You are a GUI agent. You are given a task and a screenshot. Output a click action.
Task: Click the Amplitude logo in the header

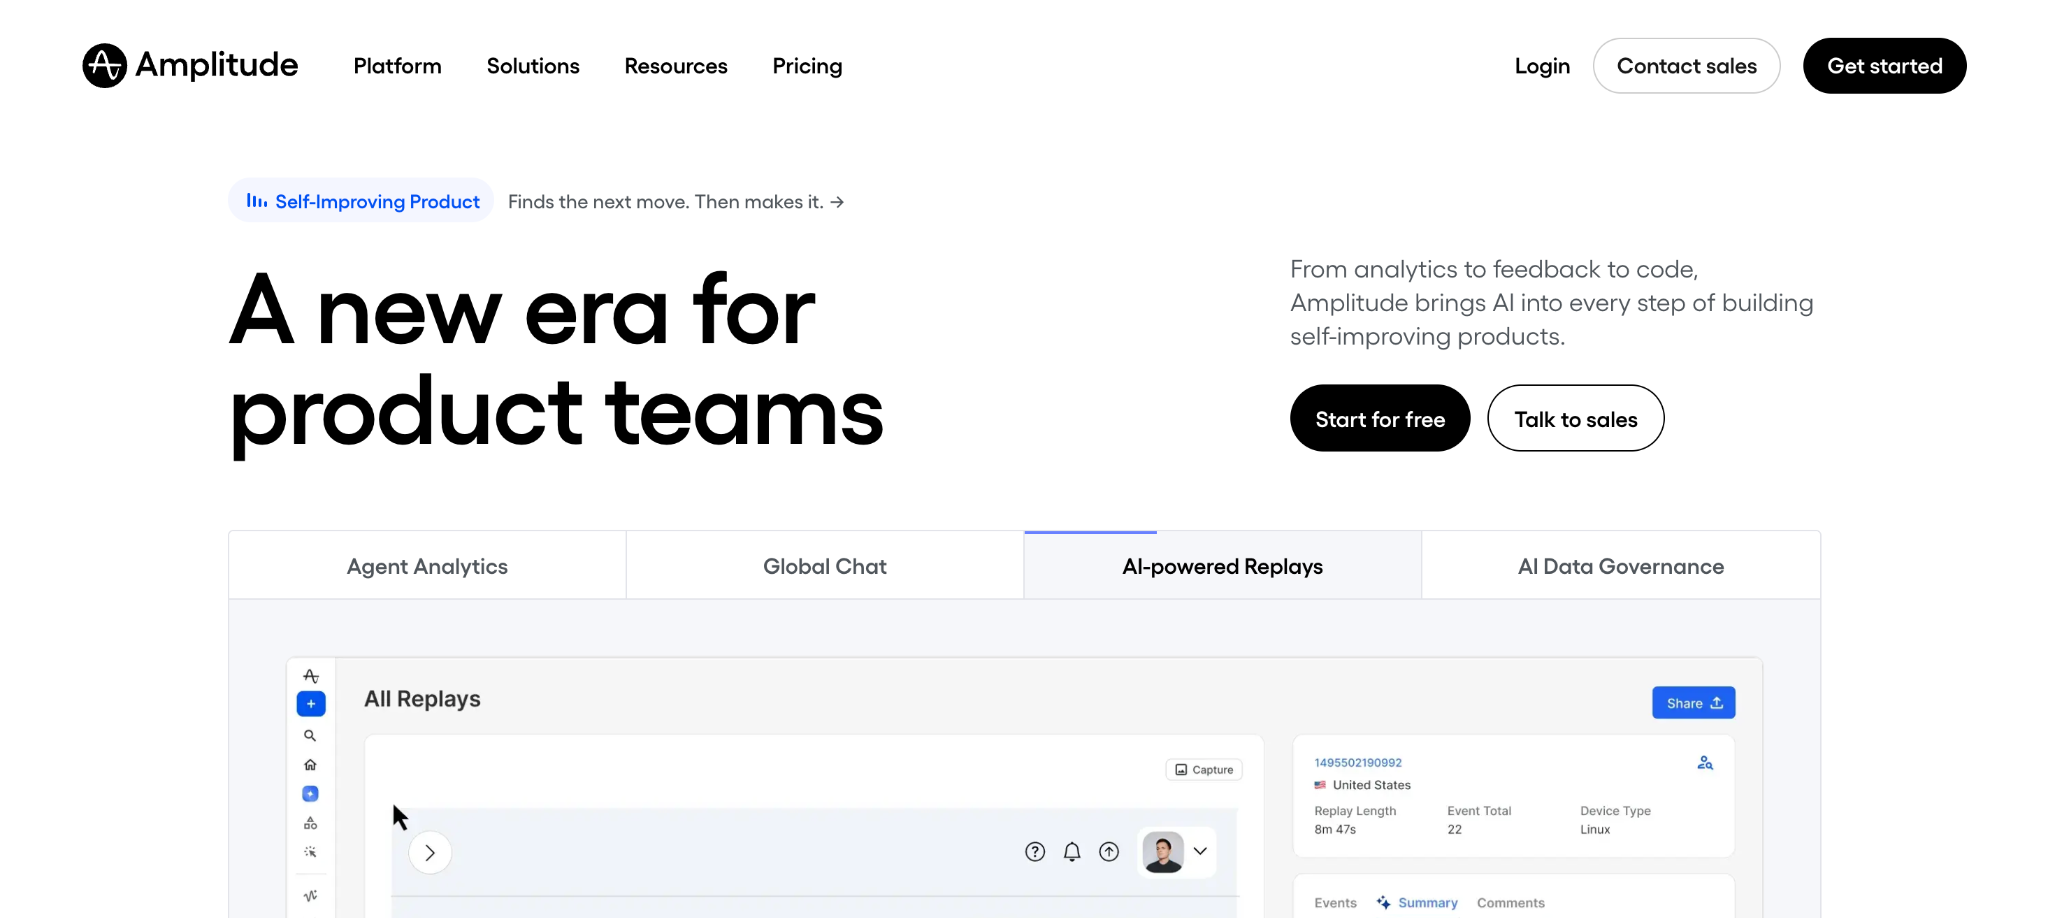pyautogui.click(x=190, y=66)
